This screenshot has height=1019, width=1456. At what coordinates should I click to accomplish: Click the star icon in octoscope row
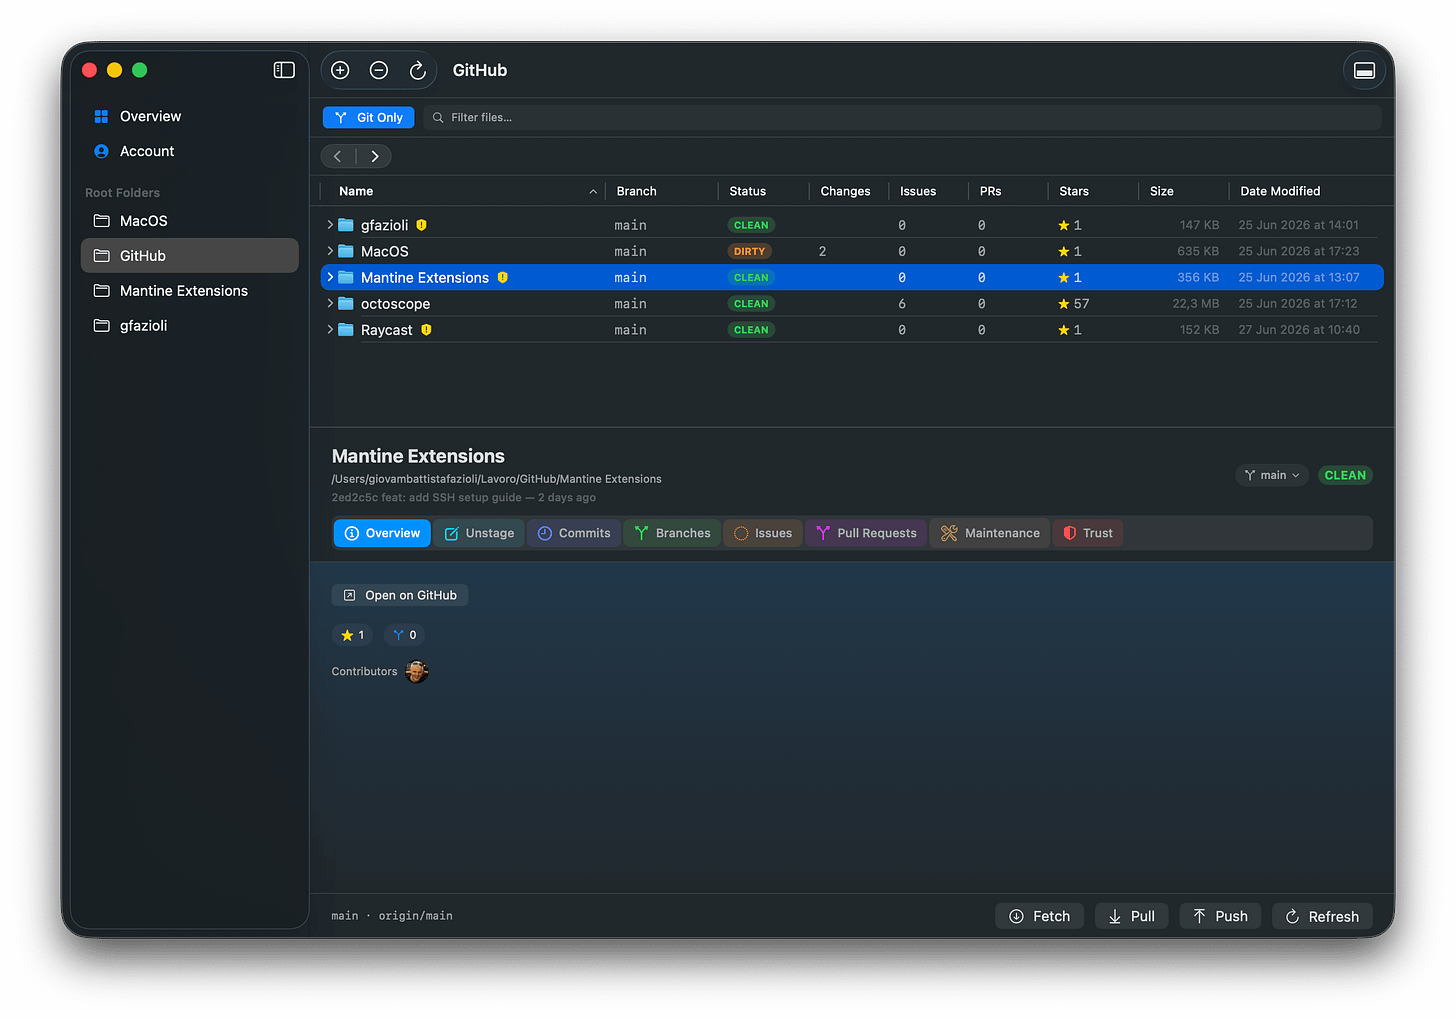tap(1064, 303)
